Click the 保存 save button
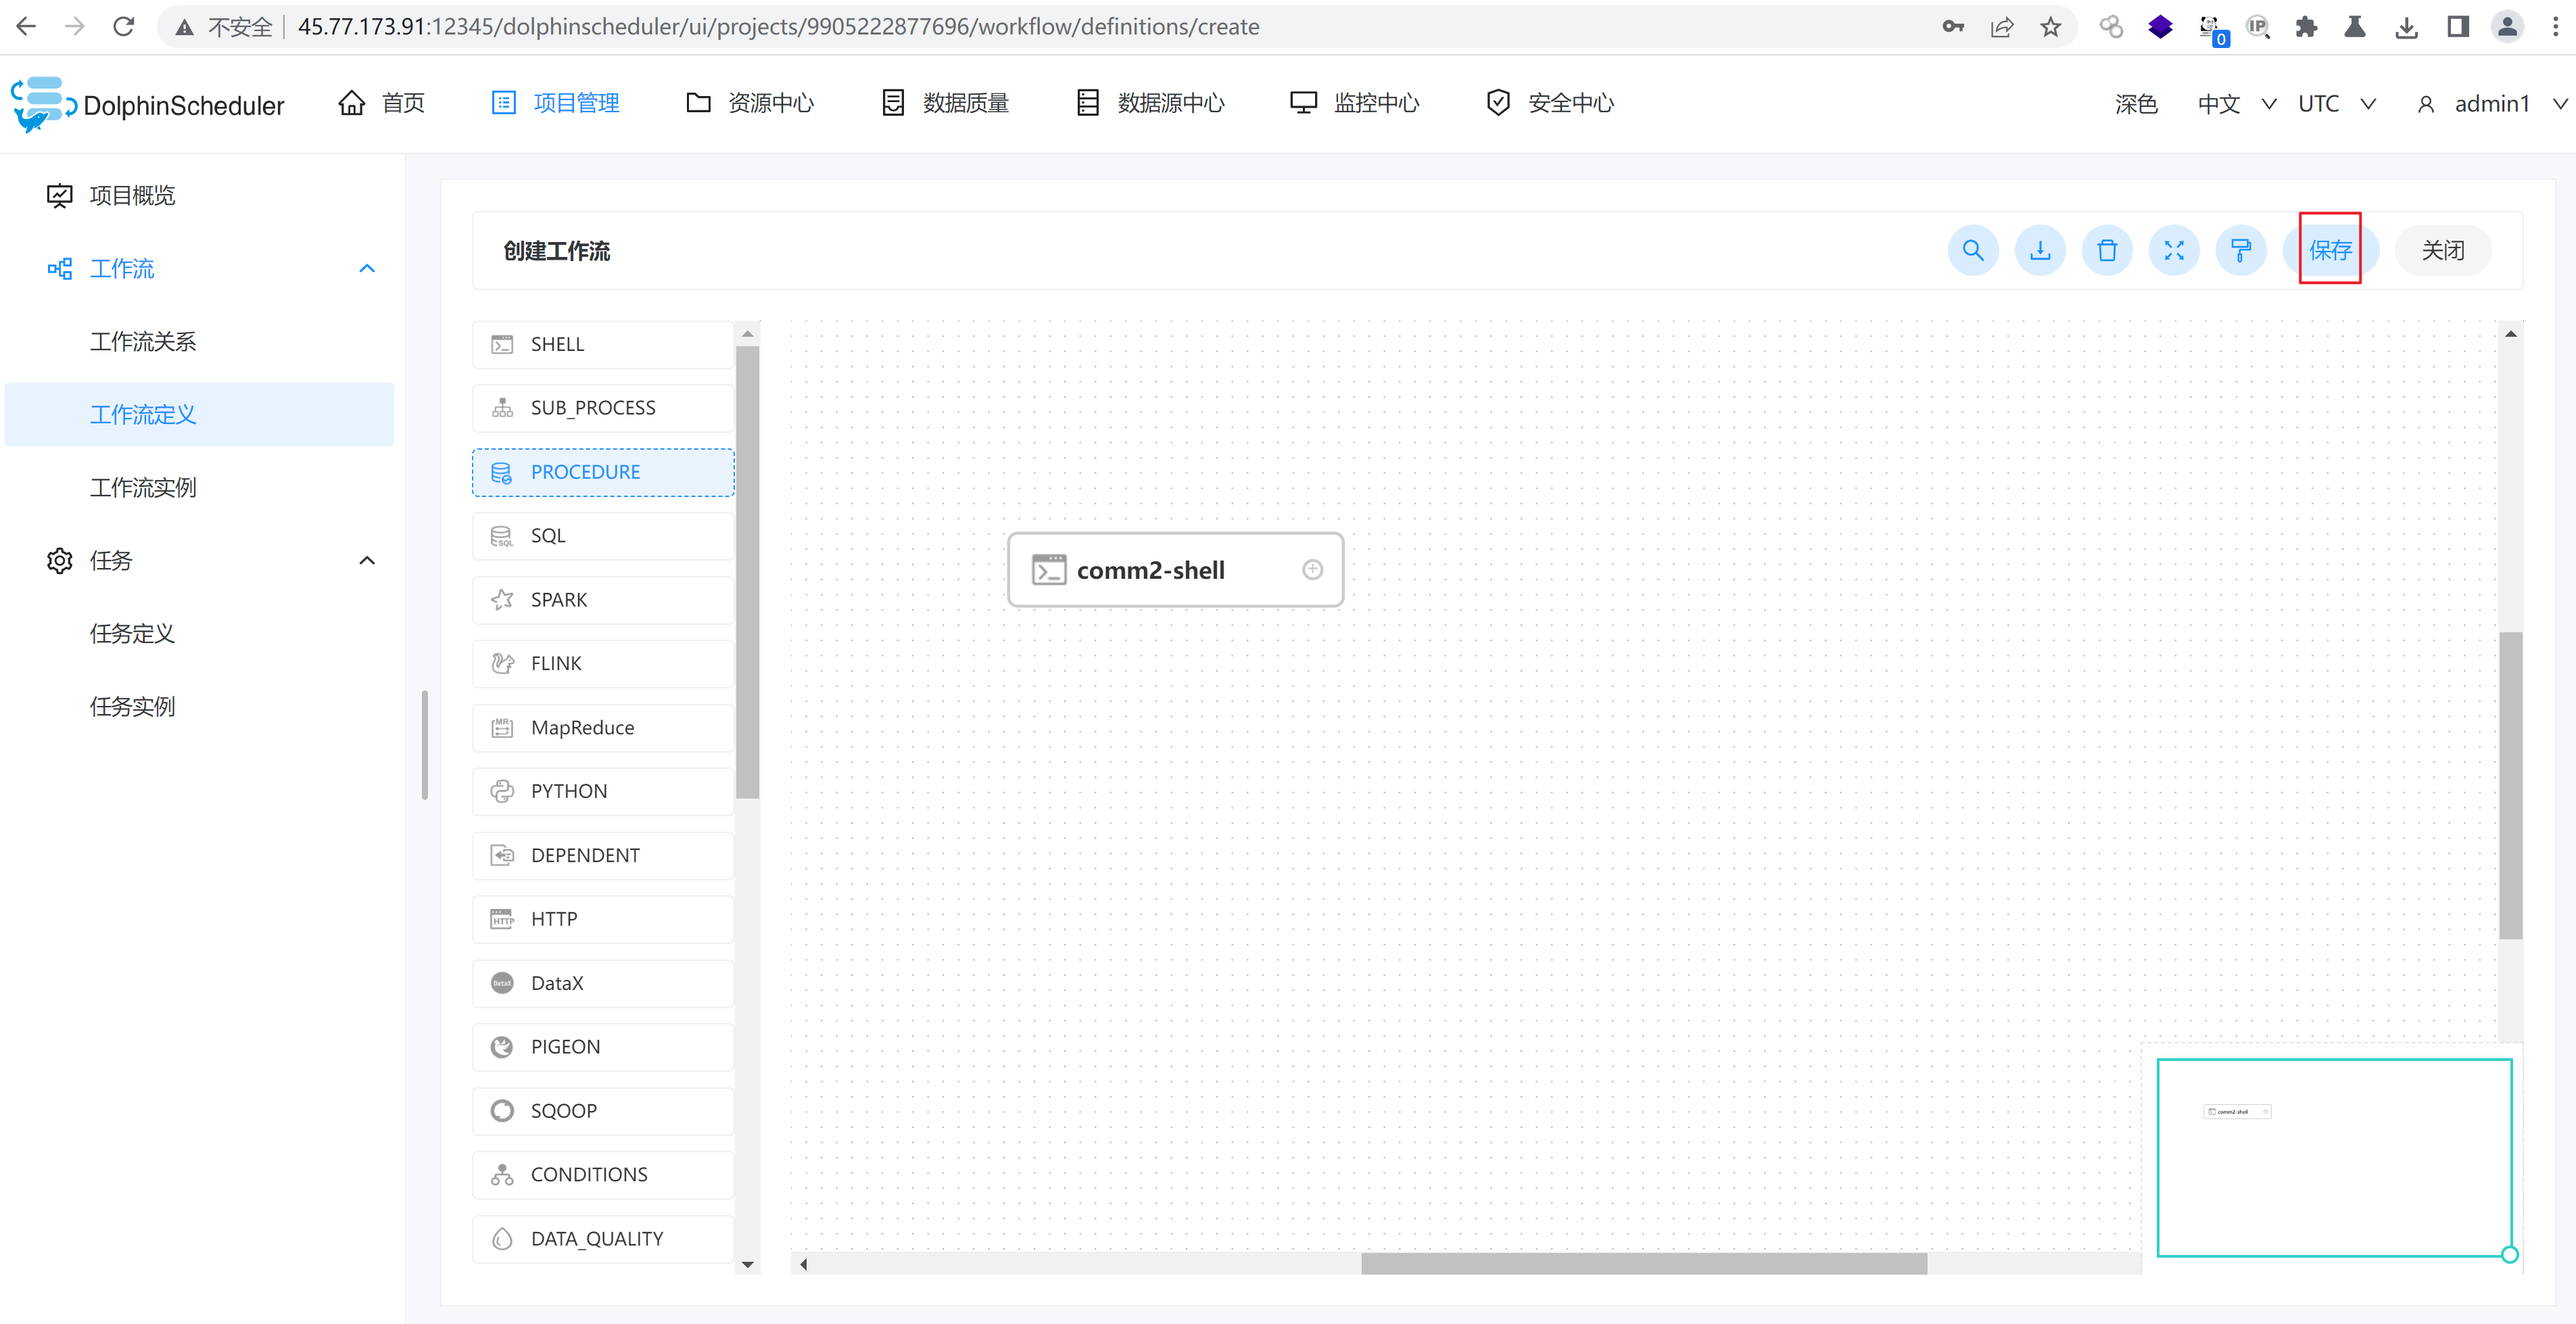 tap(2329, 250)
